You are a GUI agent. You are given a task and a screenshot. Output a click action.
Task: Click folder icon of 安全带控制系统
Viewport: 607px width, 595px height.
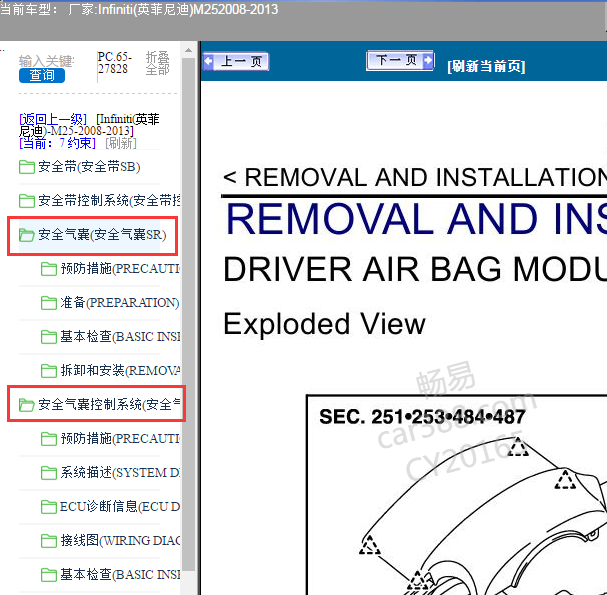pyautogui.click(x=27, y=201)
